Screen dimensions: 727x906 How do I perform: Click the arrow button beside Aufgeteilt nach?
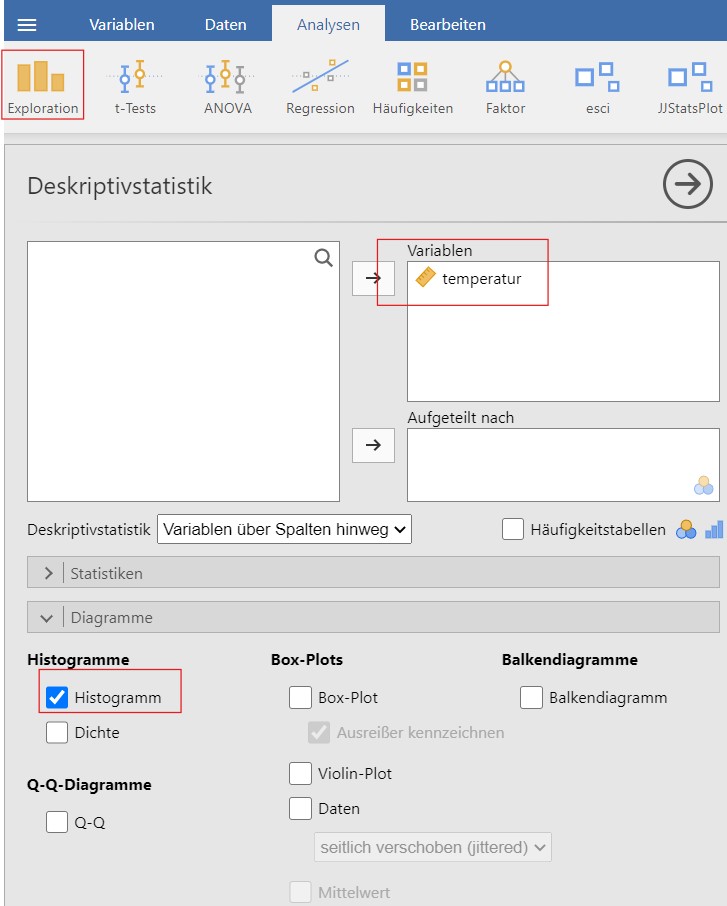click(x=373, y=445)
